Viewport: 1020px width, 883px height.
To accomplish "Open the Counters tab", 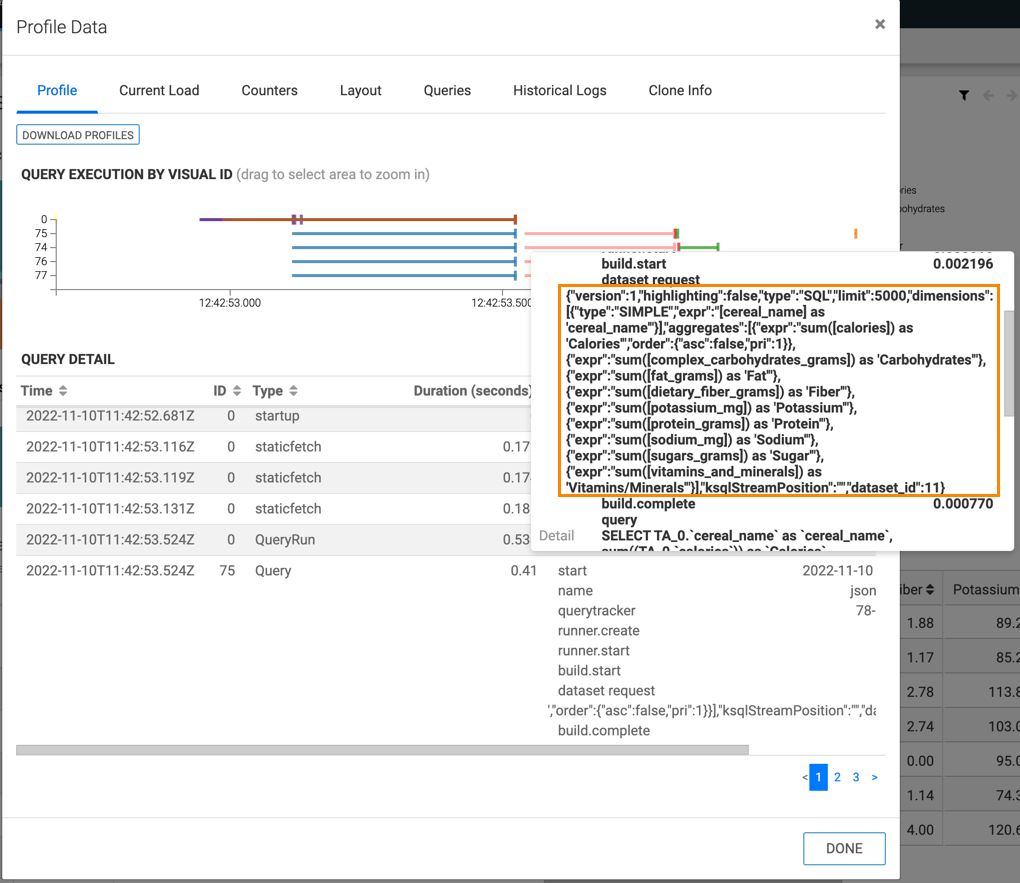I will 269,90.
